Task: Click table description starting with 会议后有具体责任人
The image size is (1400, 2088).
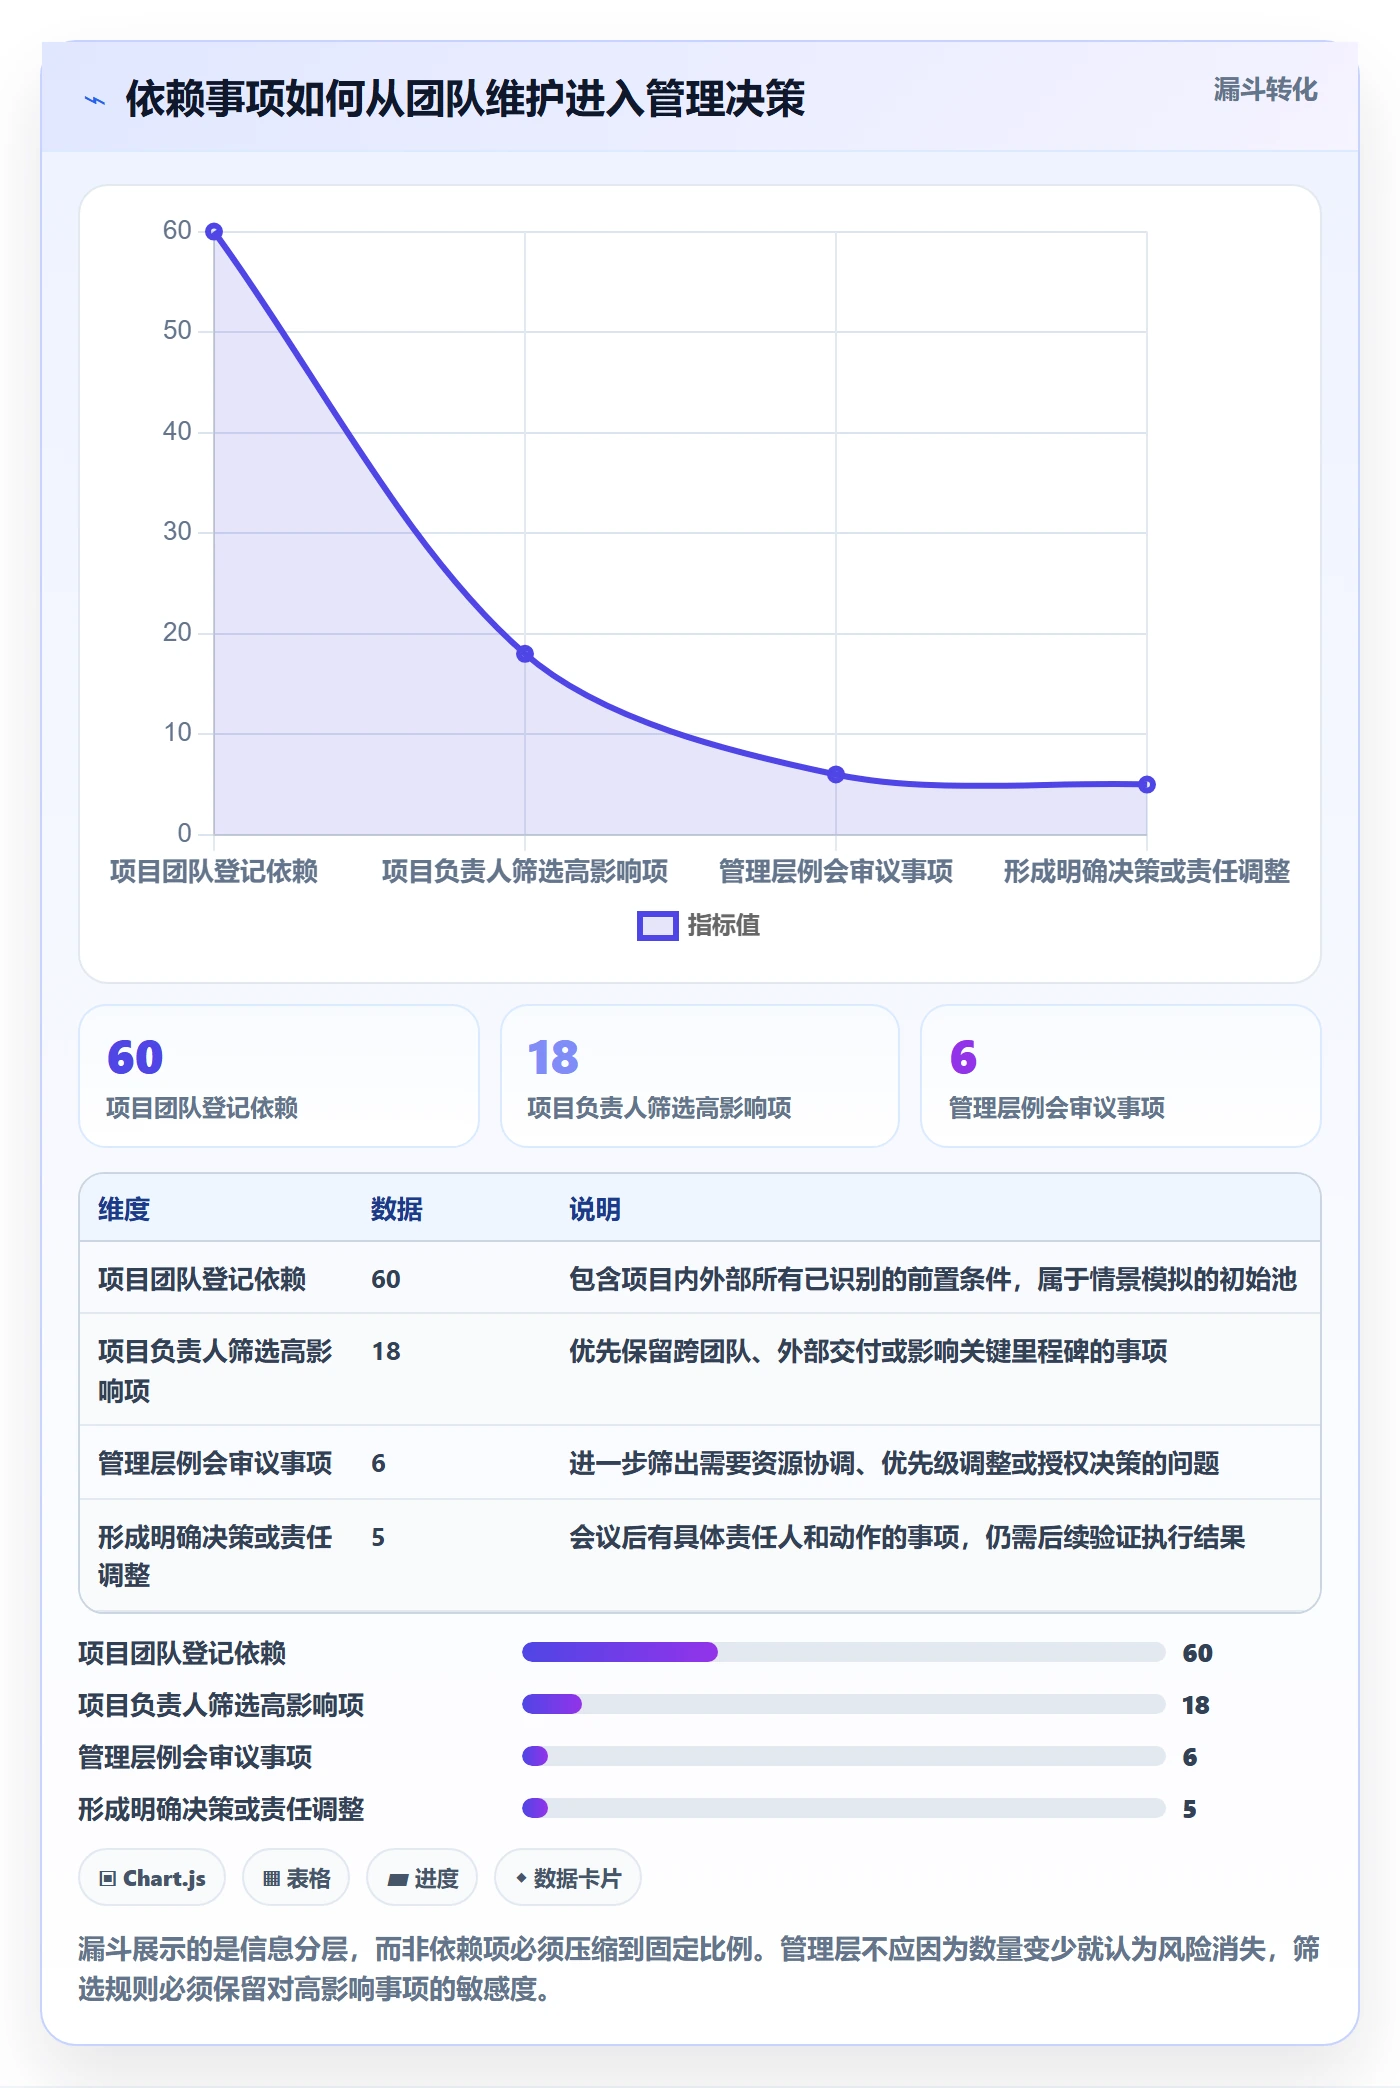Action: point(907,1538)
